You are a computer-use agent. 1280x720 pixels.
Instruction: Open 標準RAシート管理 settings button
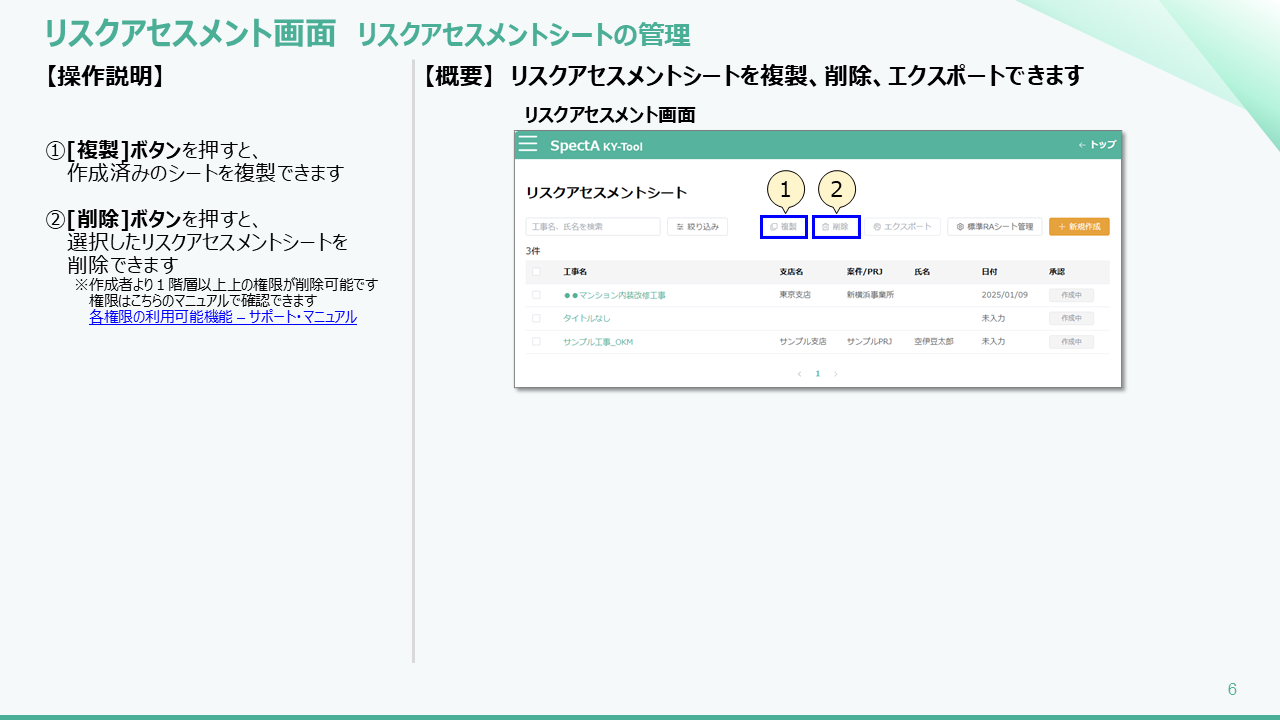click(994, 227)
